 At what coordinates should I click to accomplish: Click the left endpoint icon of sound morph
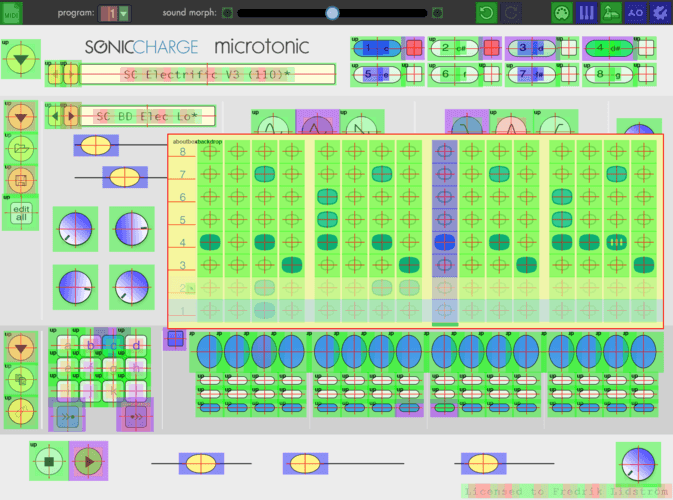coord(227,13)
